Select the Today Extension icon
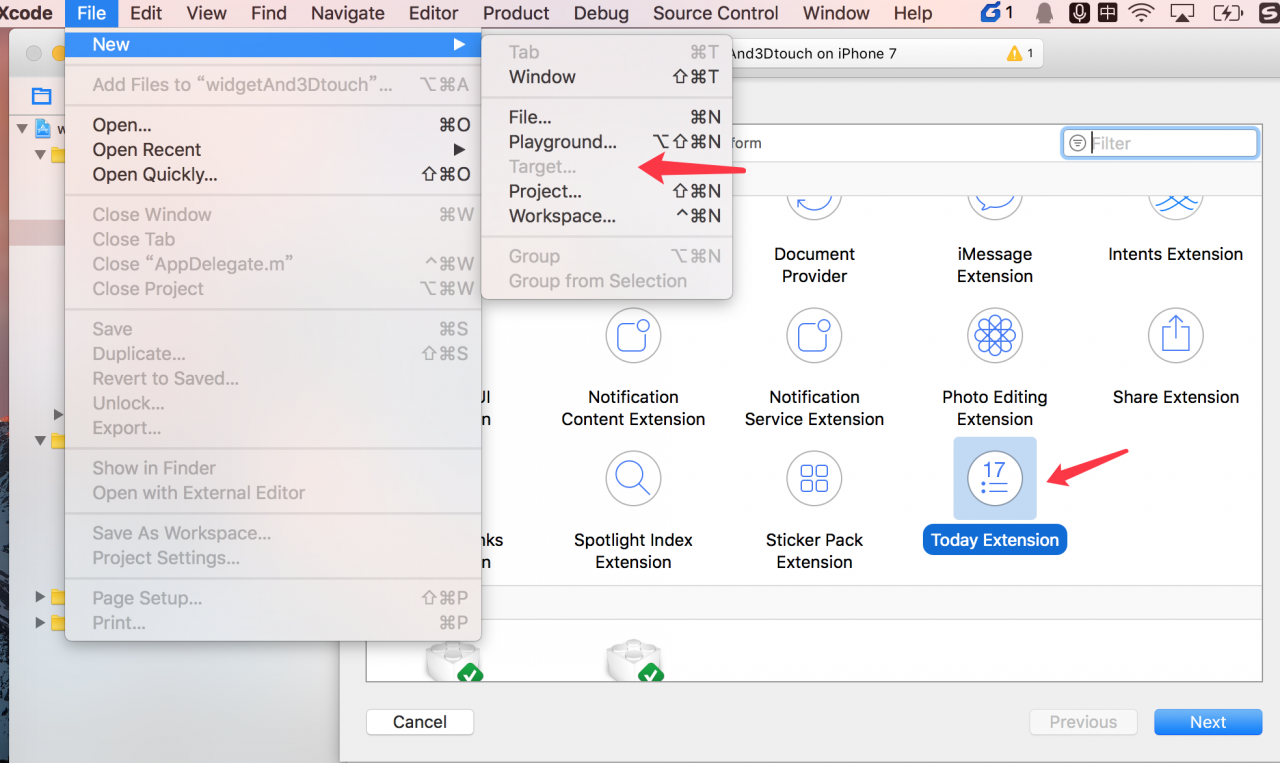This screenshot has height=763, width=1280. pyautogui.click(x=994, y=478)
